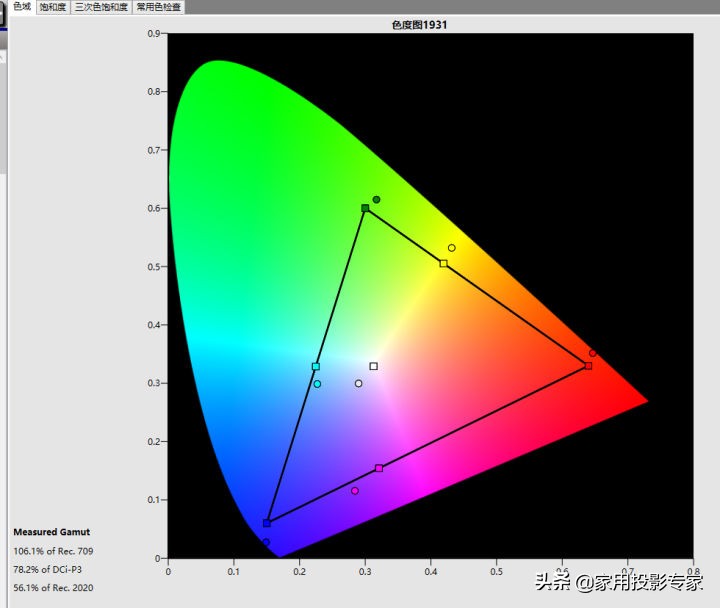This screenshot has height=608, width=720.
Task: Switch to the 色域 tab
Action: pyautogui.click(x=21, y=7)
